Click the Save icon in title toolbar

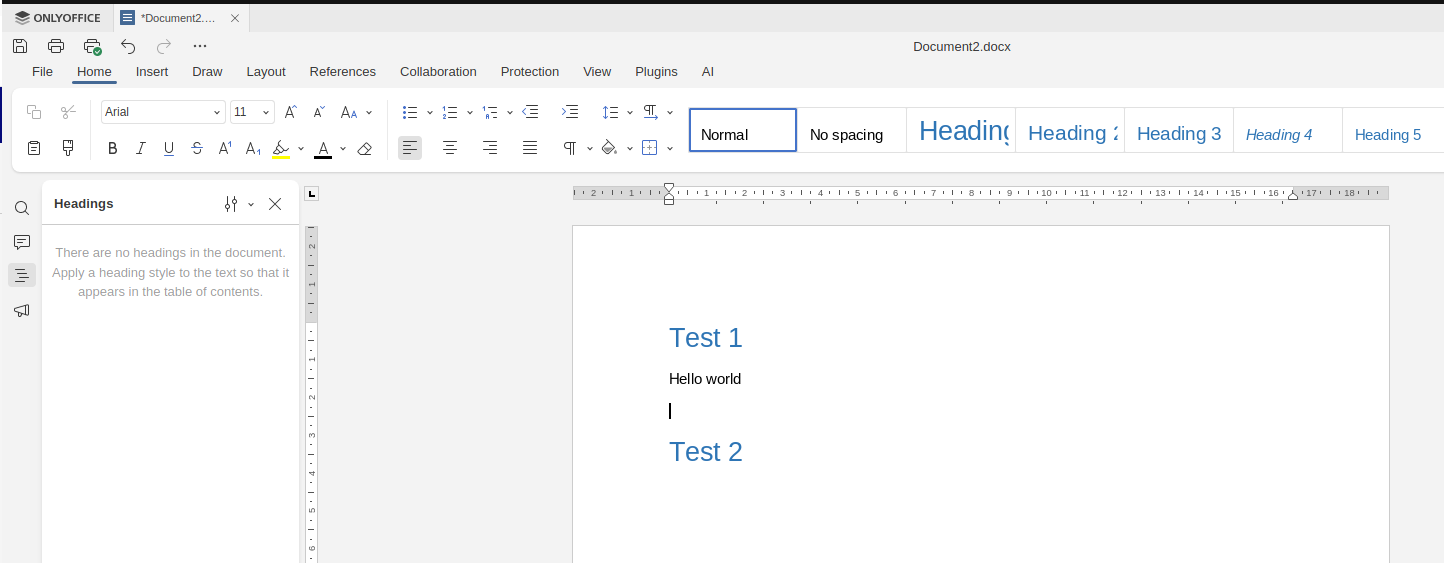click(x=20, y=46)
